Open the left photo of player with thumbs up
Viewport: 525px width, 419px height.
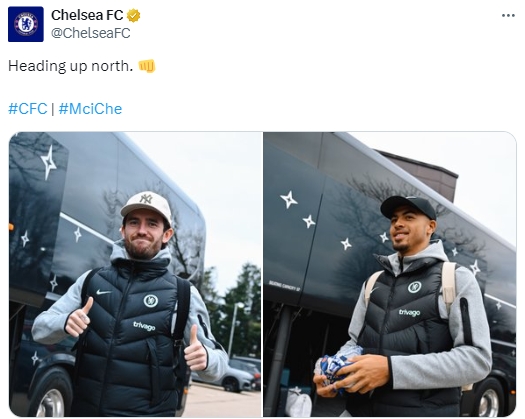click(135, 274)
